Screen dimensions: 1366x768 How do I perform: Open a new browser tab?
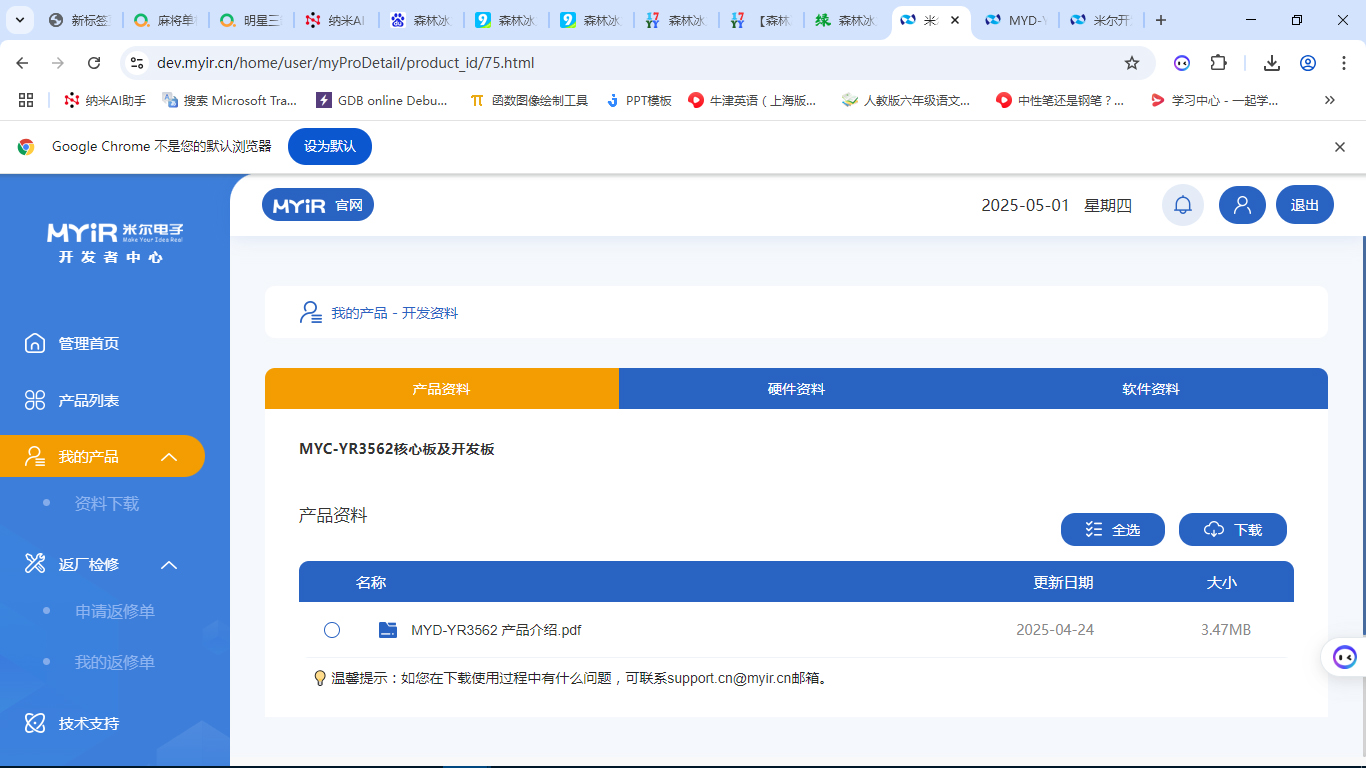coord(1160,20)
